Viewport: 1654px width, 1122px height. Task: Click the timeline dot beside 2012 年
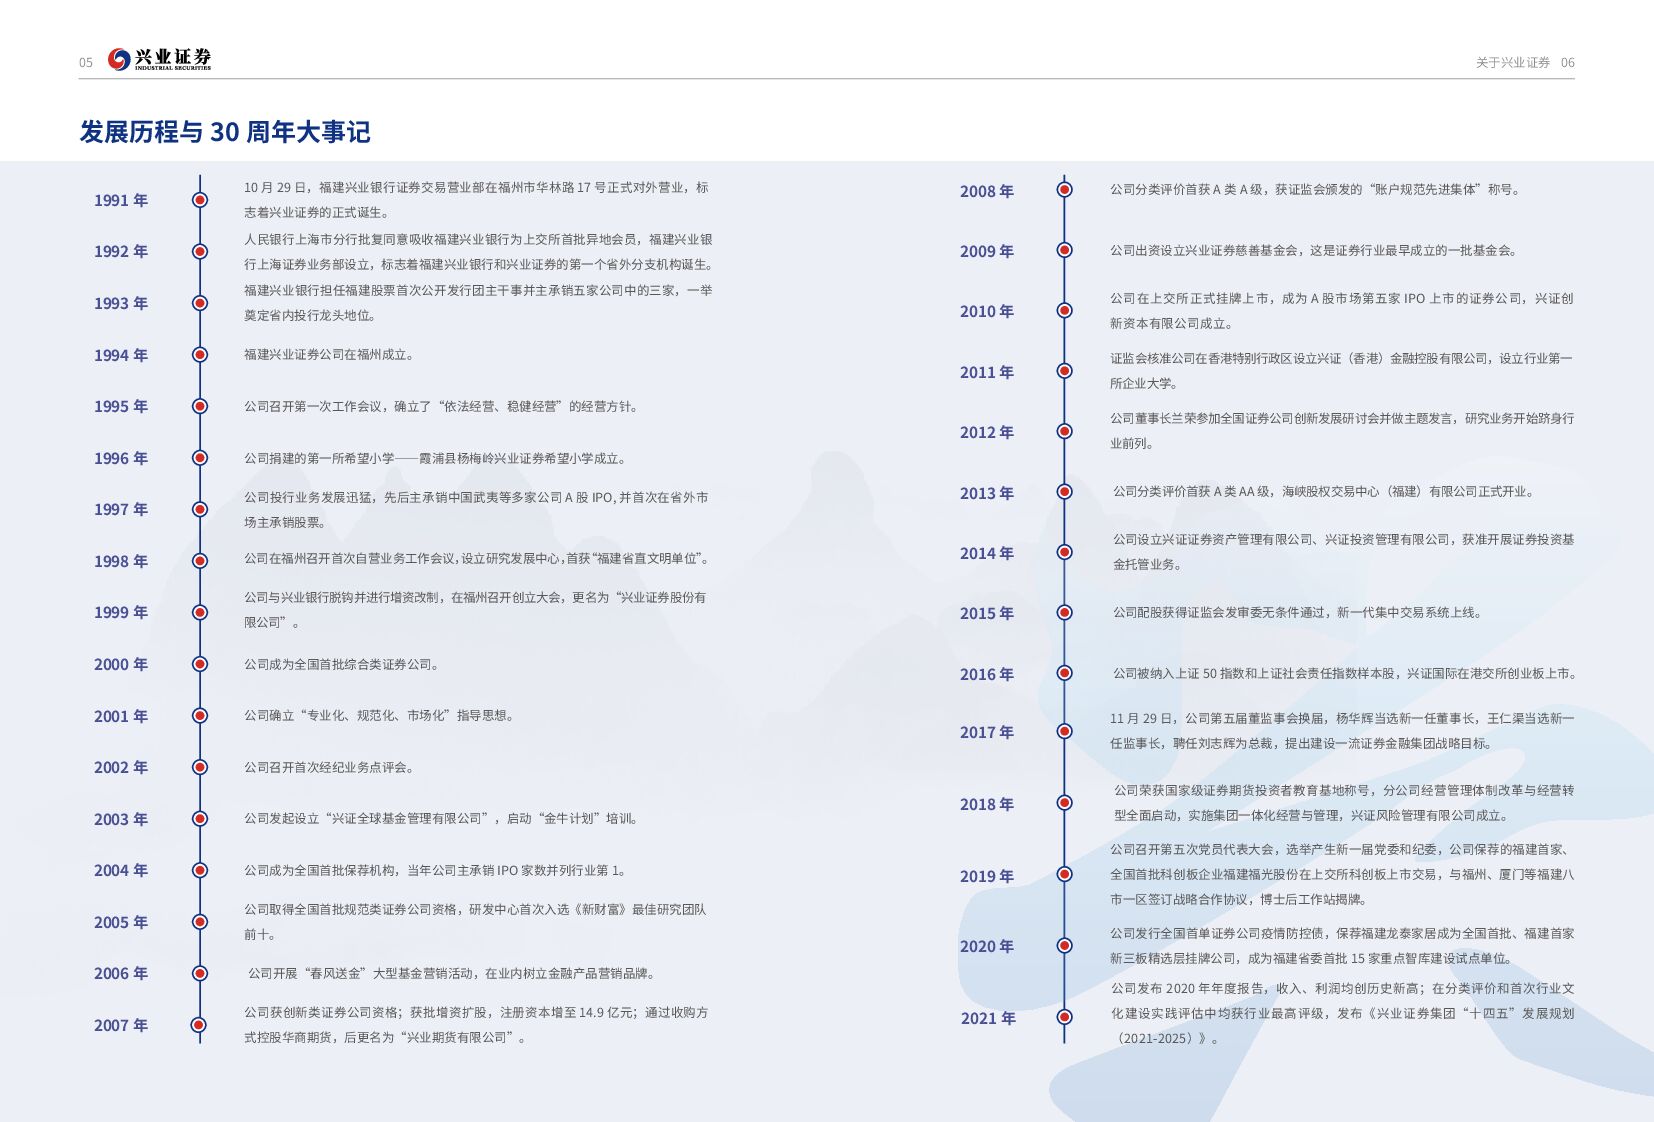coord(1065,431)
